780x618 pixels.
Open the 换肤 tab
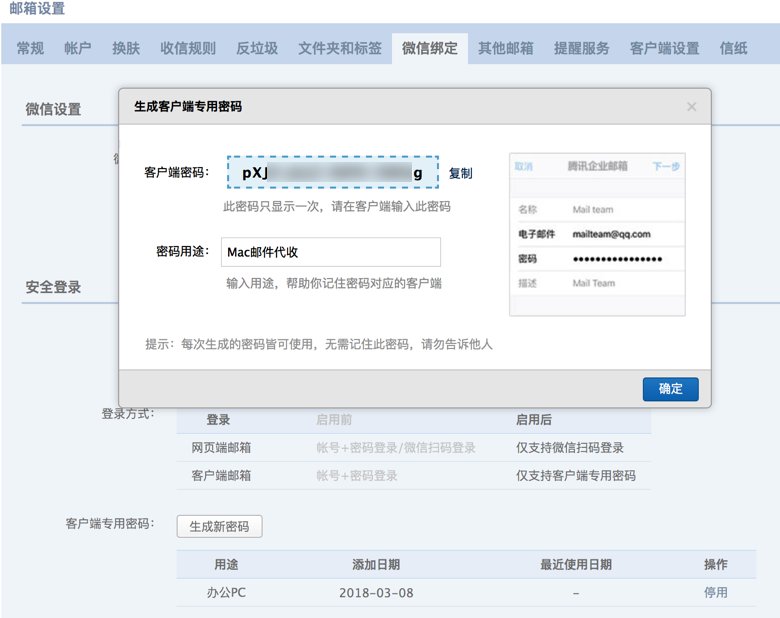click(x=126, y=48)
